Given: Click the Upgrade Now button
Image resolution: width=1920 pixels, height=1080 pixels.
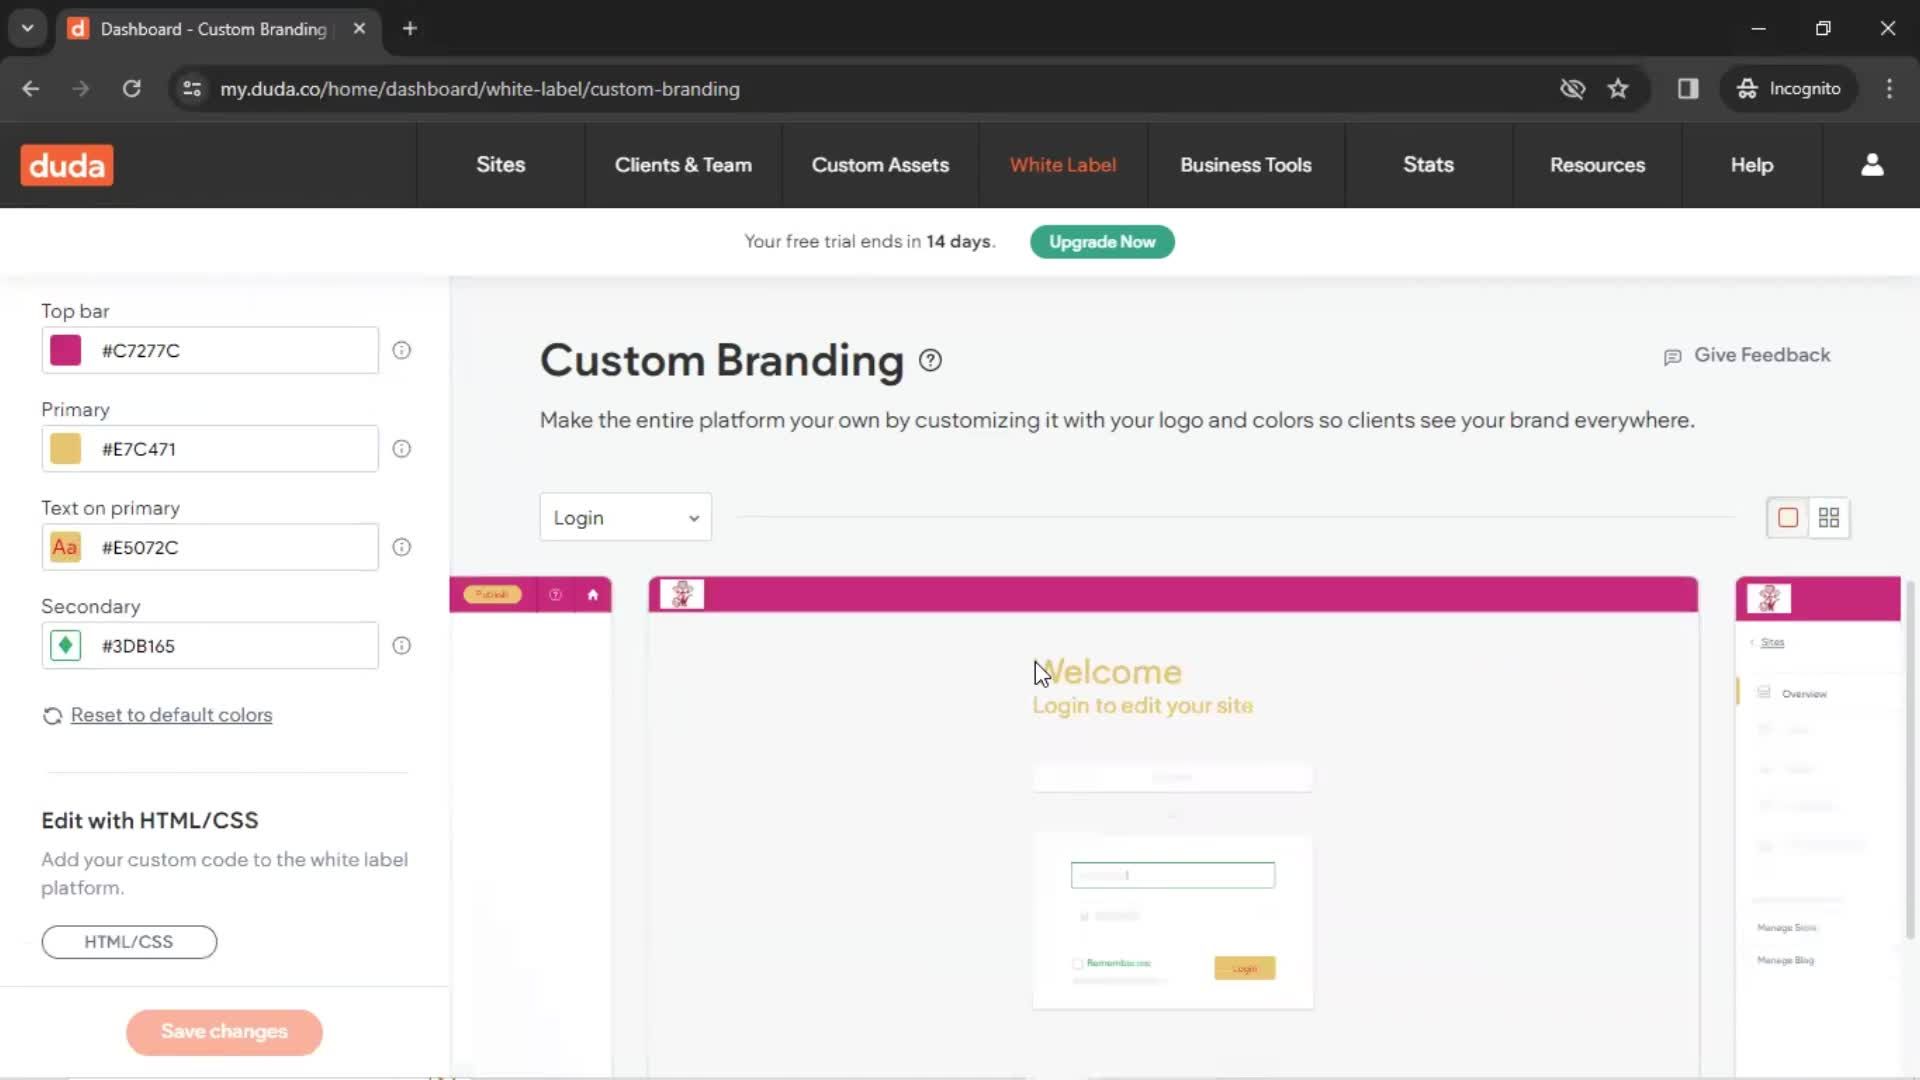Looking at the screenshot, I should coord(1102,242).
